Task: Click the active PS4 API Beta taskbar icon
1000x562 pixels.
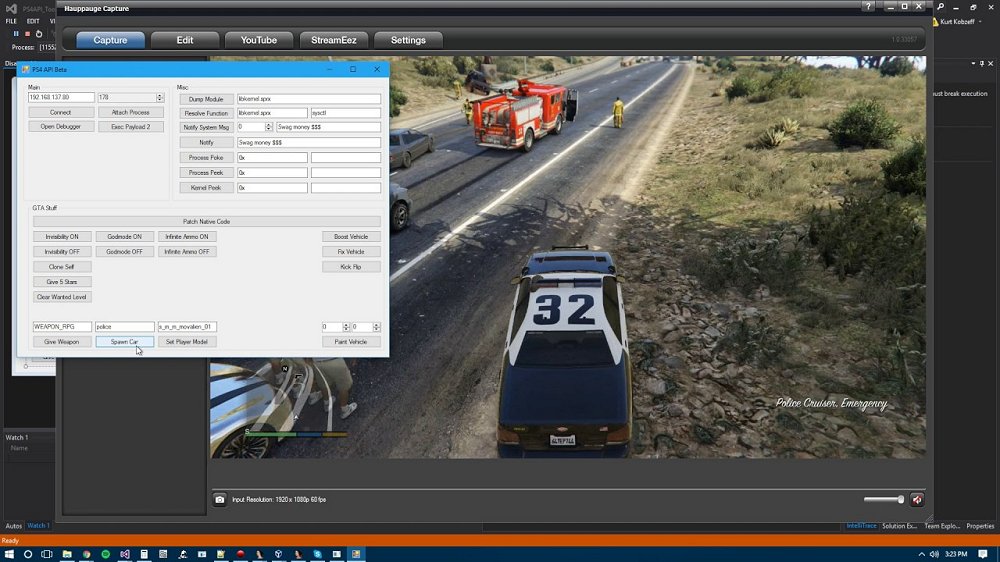Action: pos(356,554)
